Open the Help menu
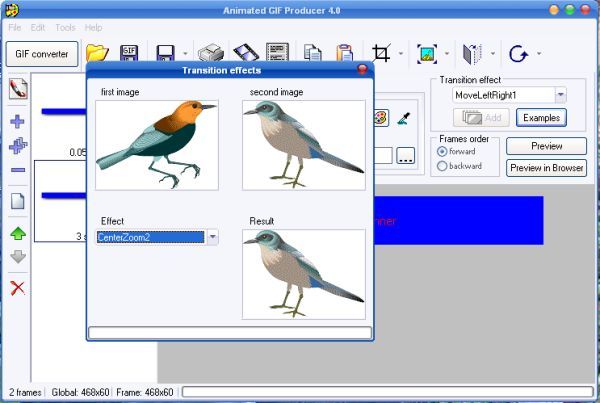600x403 pixels. pos(93,28)
